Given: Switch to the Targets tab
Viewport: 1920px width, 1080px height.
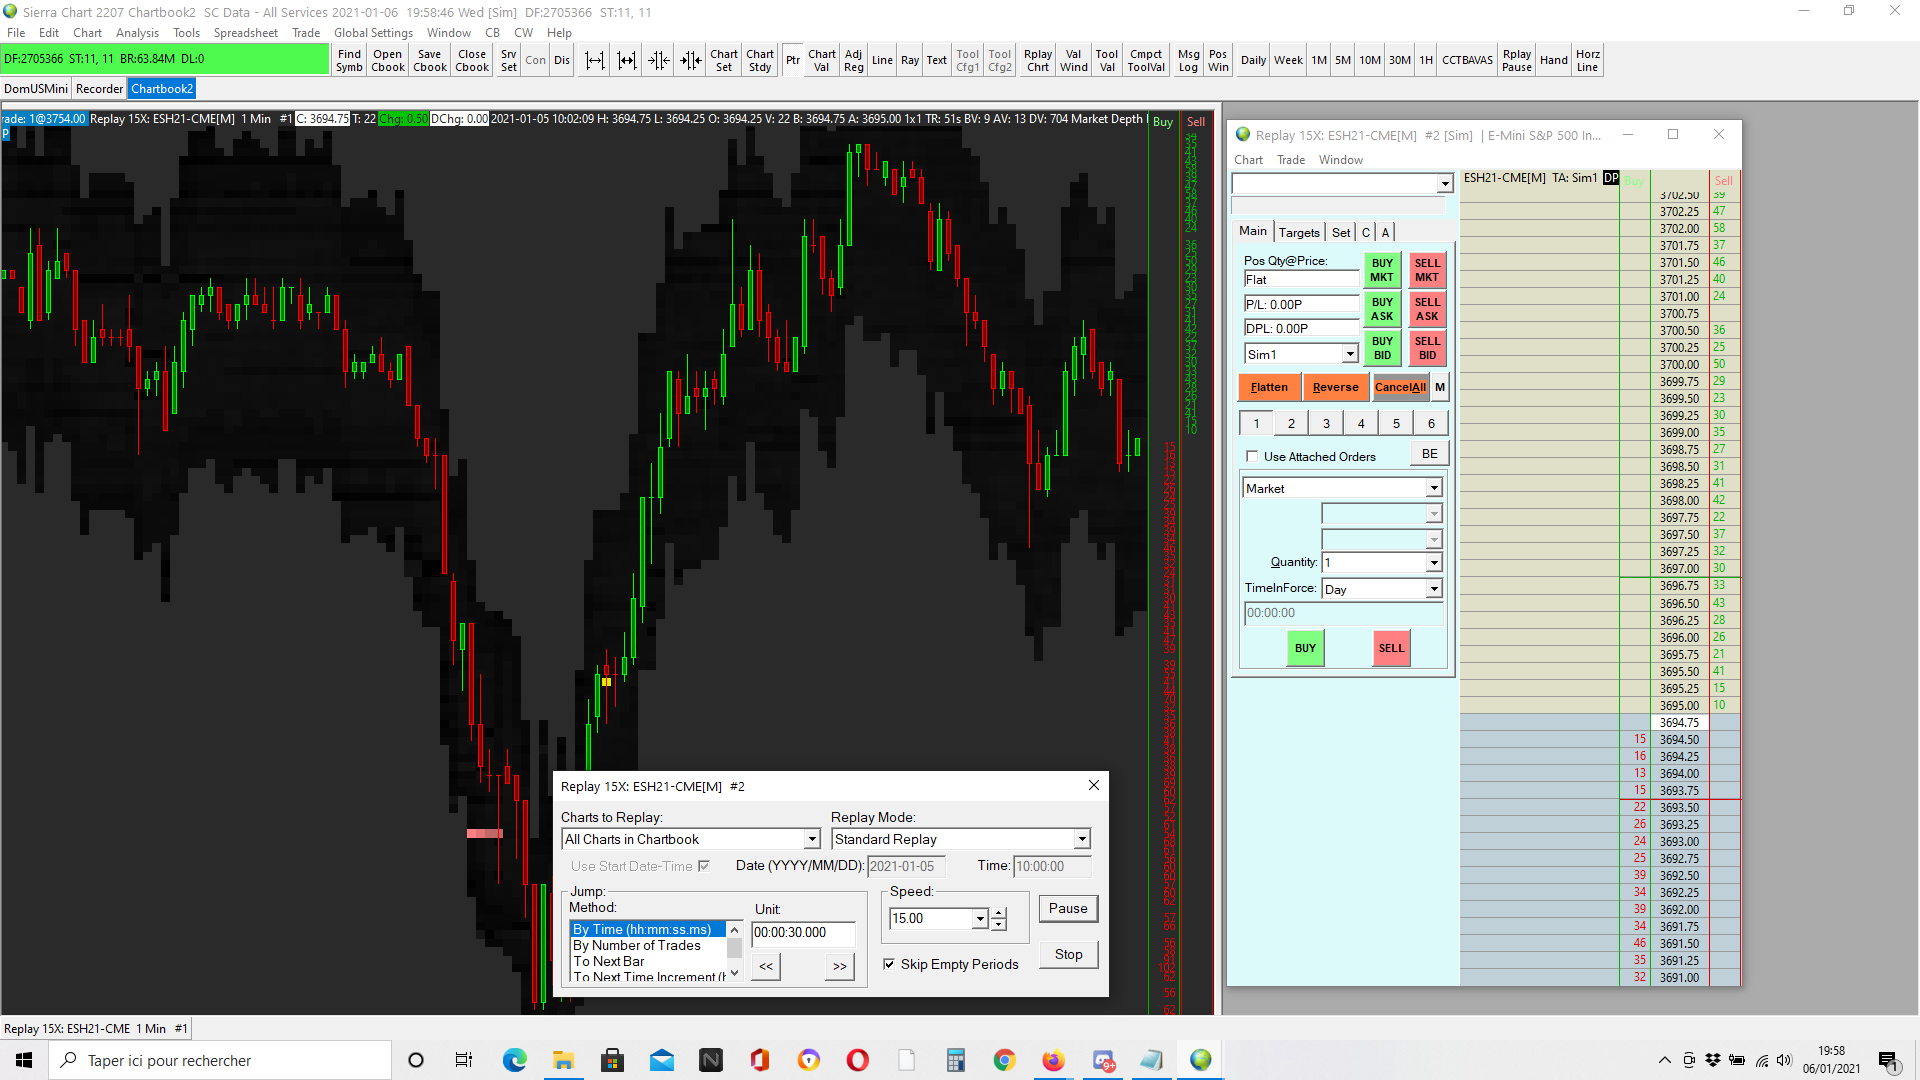Looking at the screenshot, I should point(1298,232).
